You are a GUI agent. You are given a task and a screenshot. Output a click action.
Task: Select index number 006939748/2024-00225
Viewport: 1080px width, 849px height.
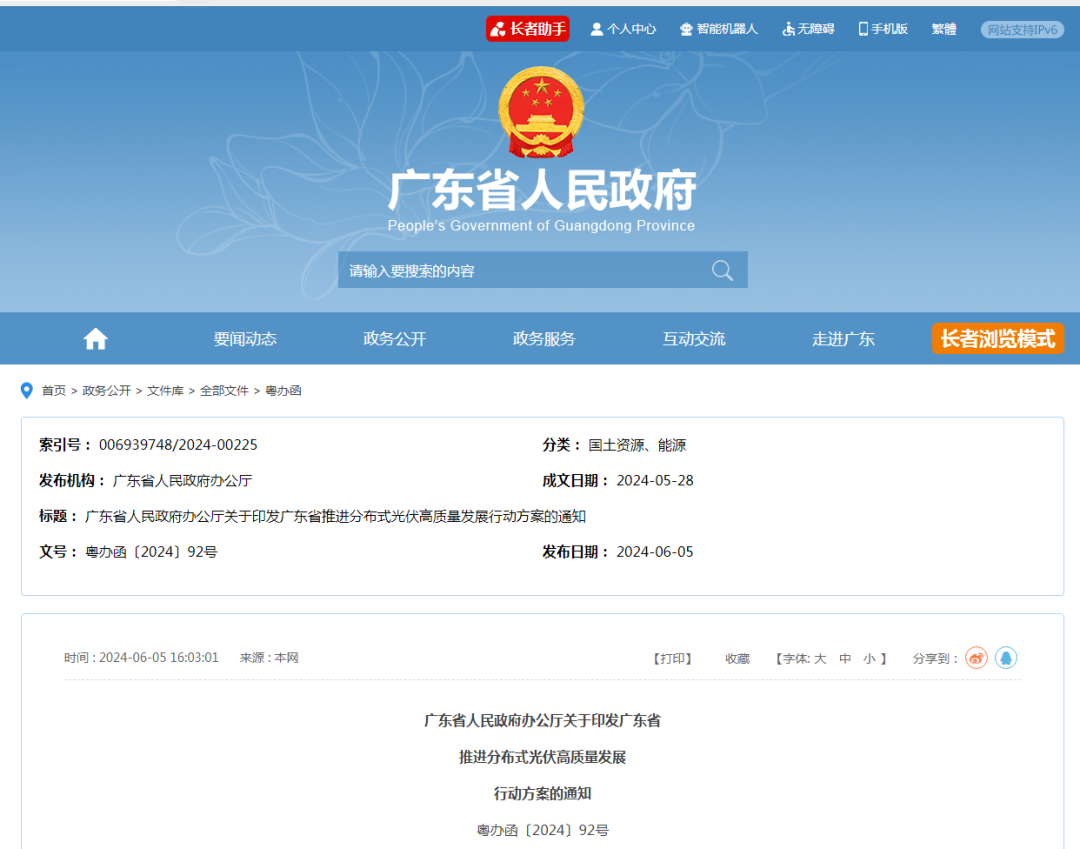178,445
